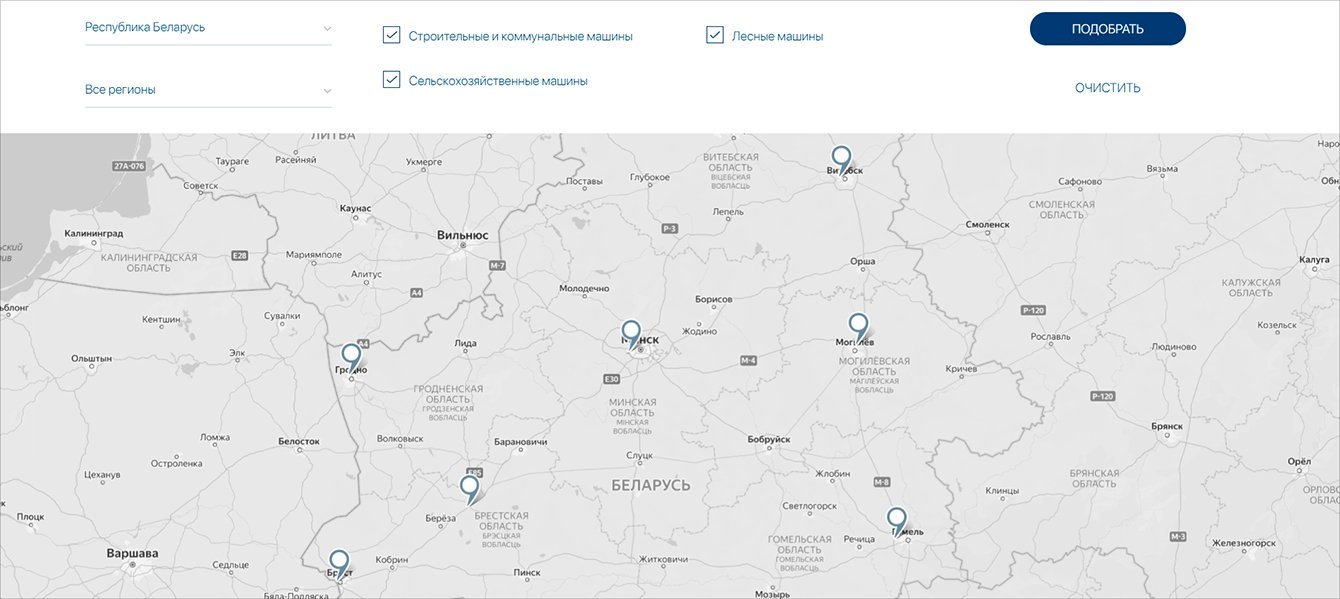Click the Лида city label on map
1340x599 pixels.
point(466,343)
